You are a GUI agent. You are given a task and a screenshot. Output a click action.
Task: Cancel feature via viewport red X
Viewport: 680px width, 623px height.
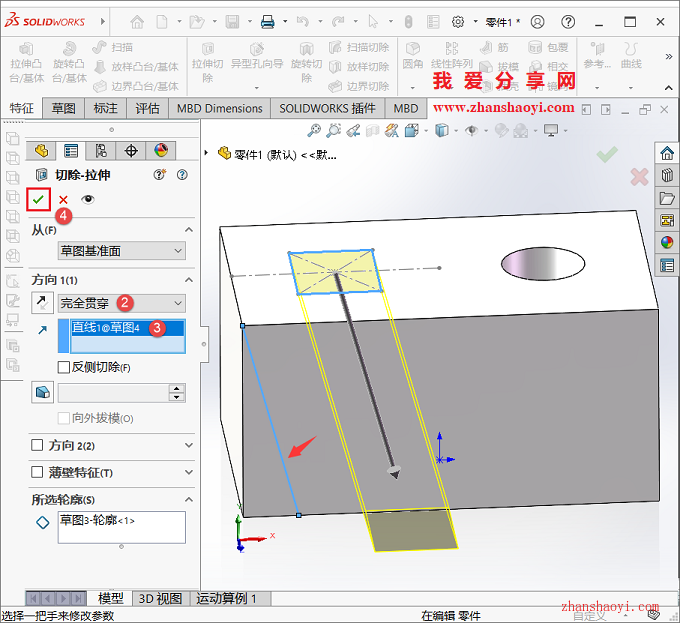(x=640, y=176)
